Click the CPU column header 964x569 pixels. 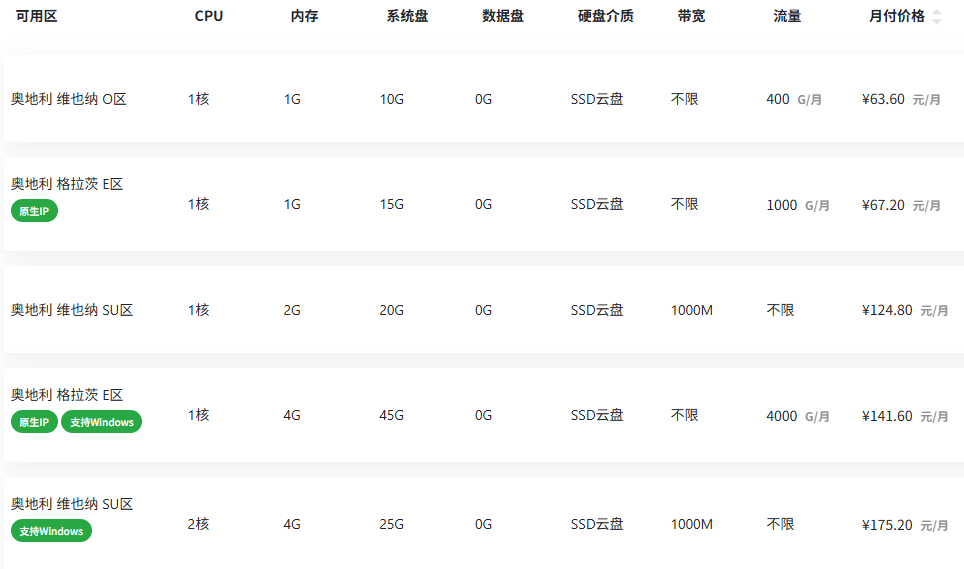click(x=208, y=16)
